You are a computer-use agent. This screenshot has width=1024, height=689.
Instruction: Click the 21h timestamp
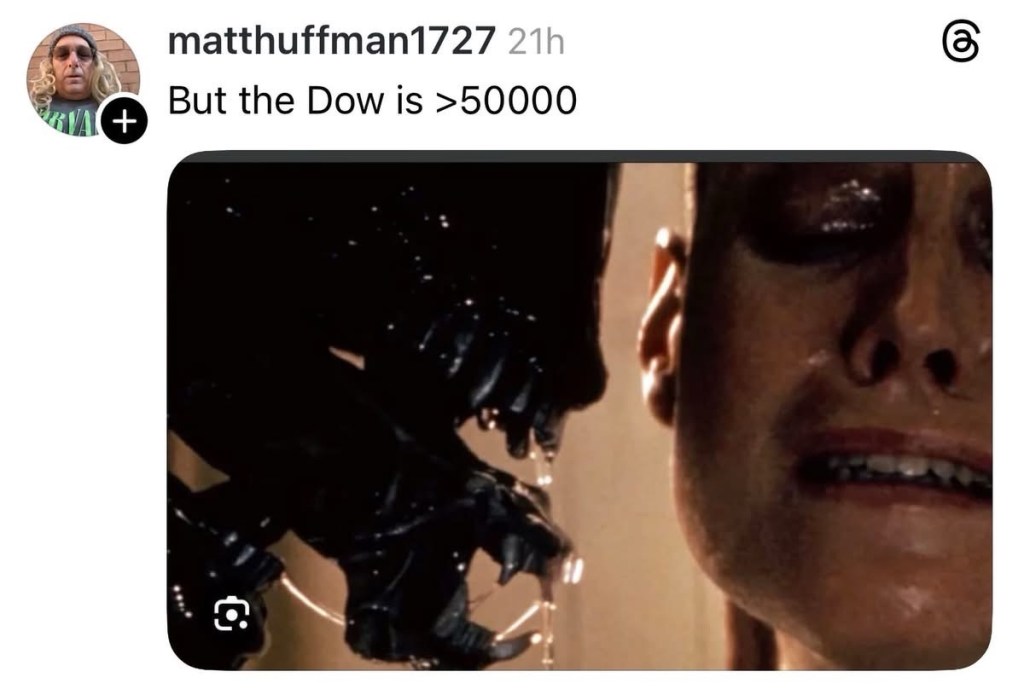[x=536, y=42]
